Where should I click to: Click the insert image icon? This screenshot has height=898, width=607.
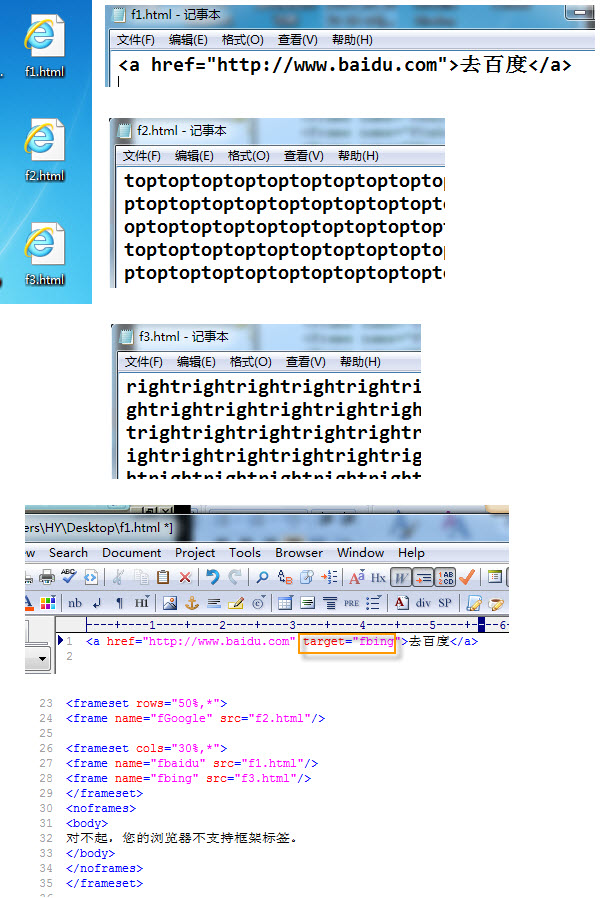pyautogui.click(x=170, y=602)
